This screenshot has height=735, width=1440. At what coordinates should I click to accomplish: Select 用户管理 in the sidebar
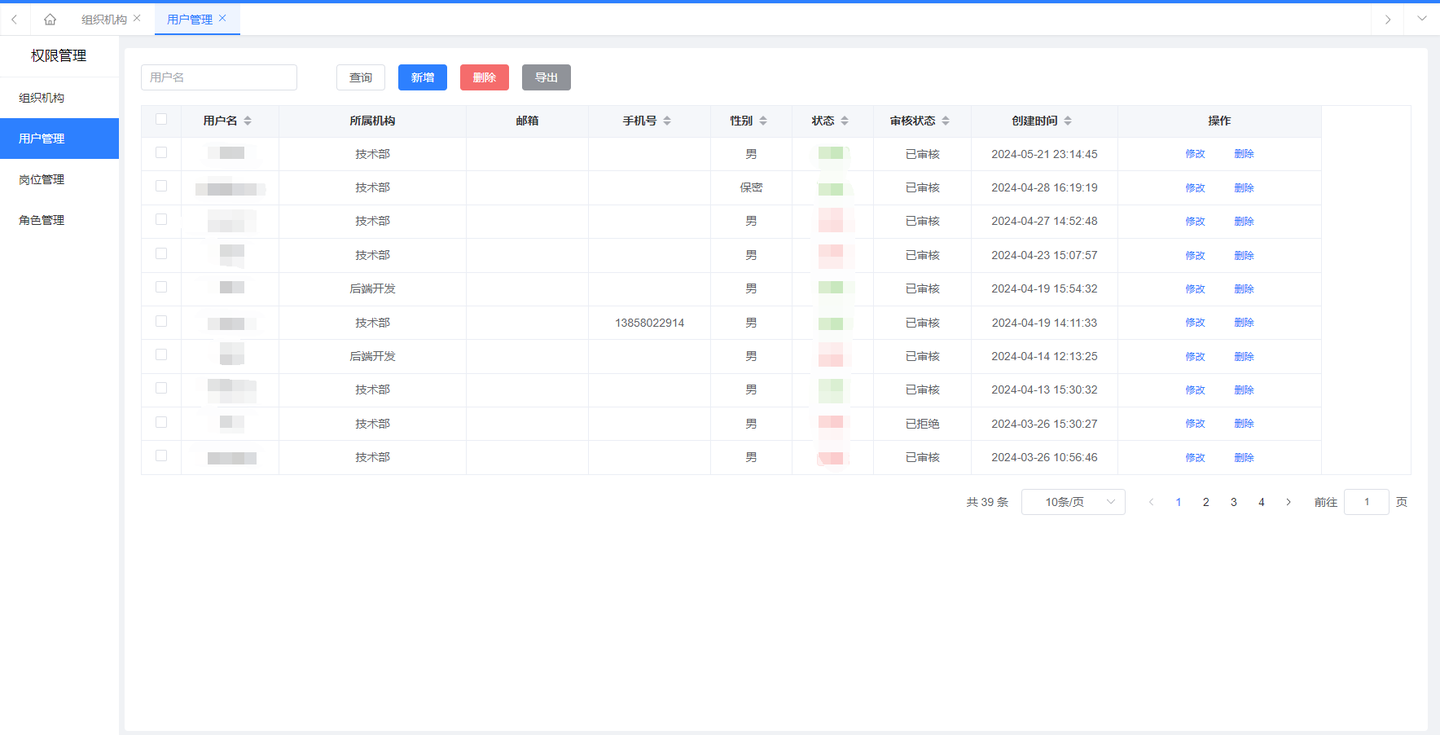tap(59, 138)
